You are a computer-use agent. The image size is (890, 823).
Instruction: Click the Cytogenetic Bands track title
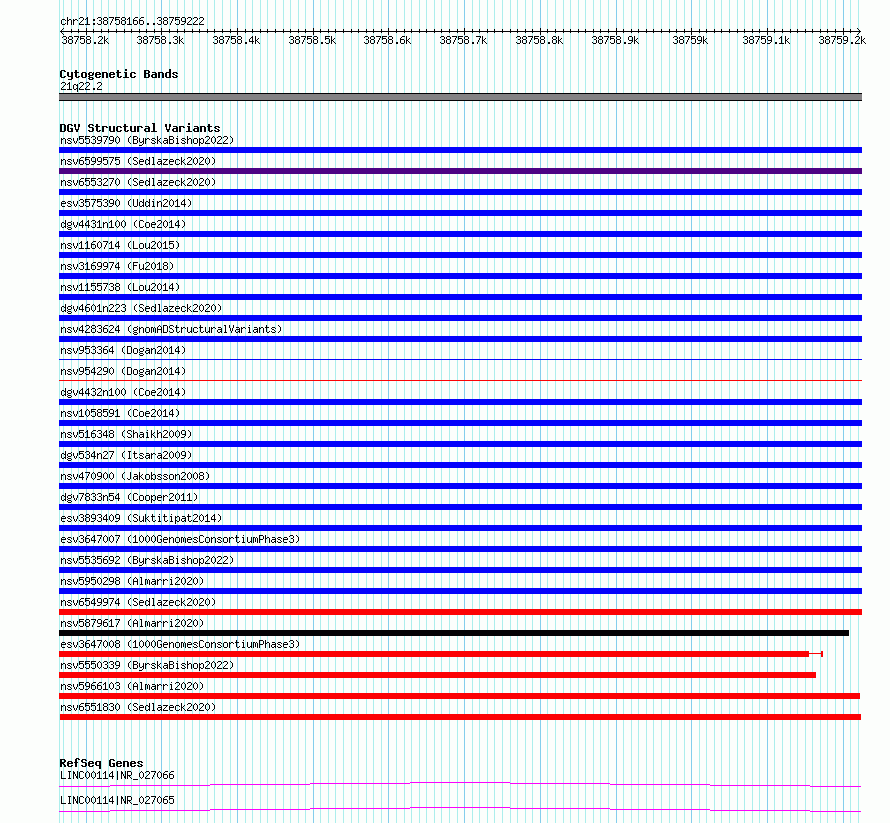(119, 74)
